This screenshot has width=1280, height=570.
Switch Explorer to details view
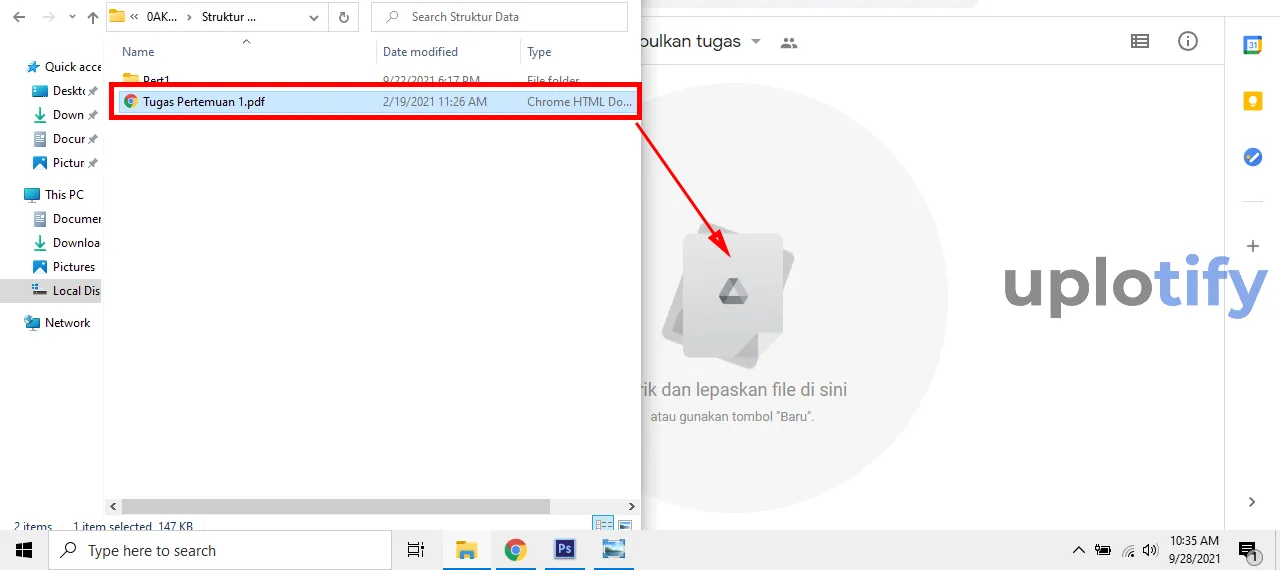[x=603, y=525]
